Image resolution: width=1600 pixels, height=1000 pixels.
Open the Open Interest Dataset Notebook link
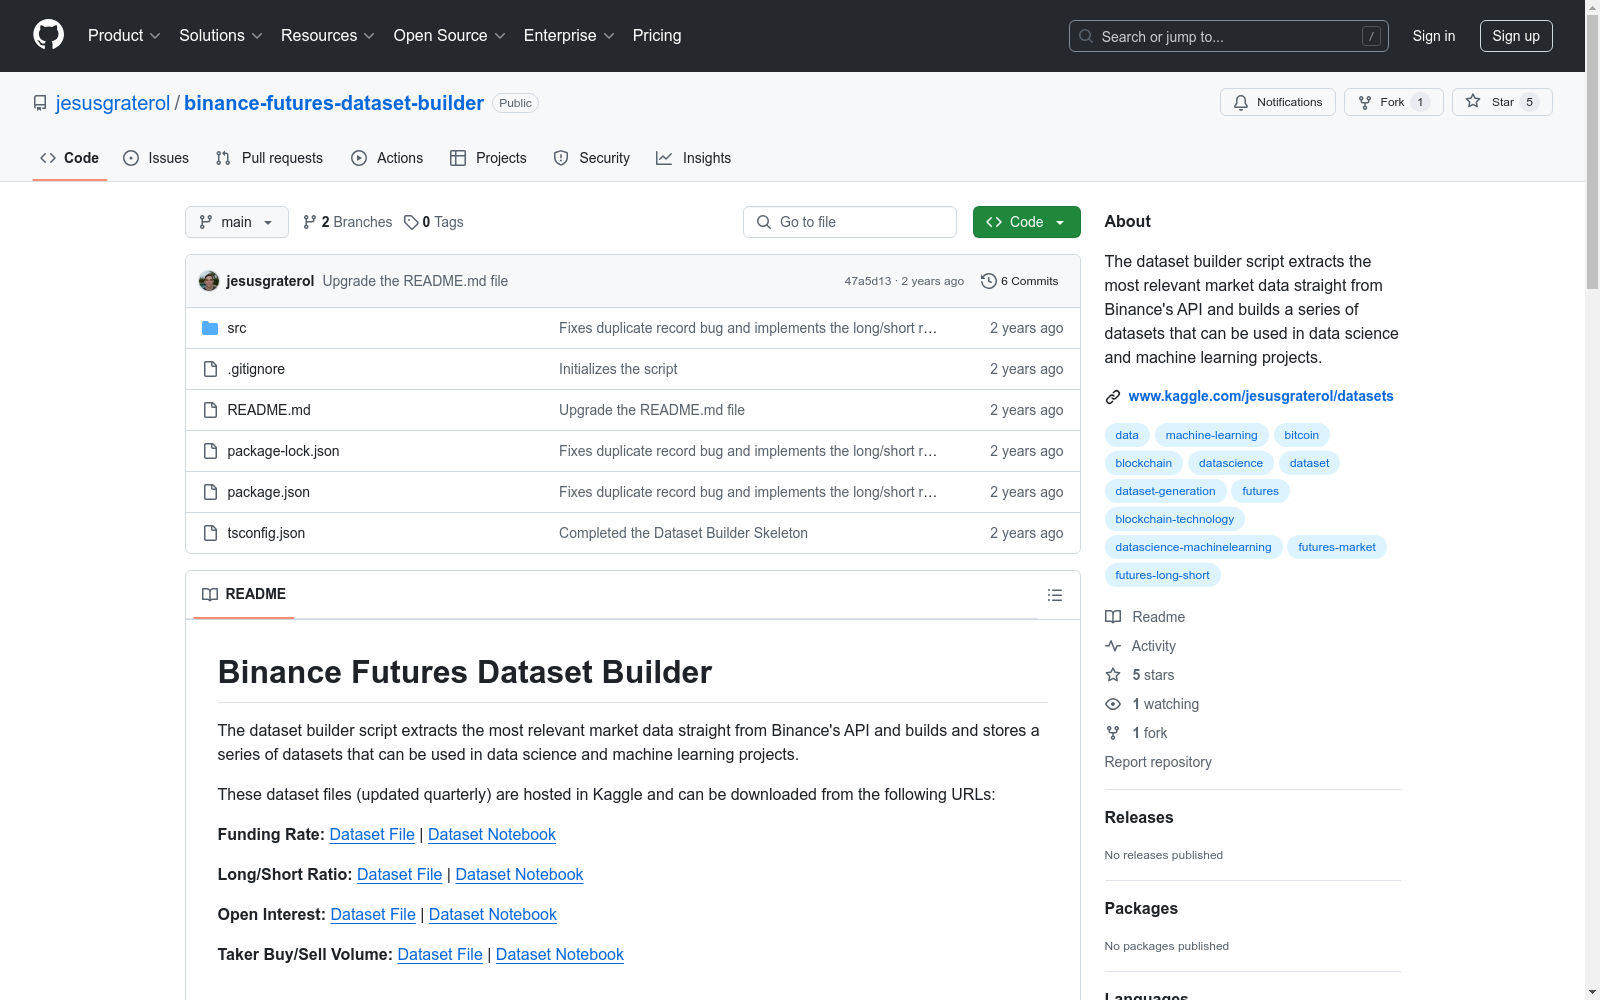[x=493, y=914]
